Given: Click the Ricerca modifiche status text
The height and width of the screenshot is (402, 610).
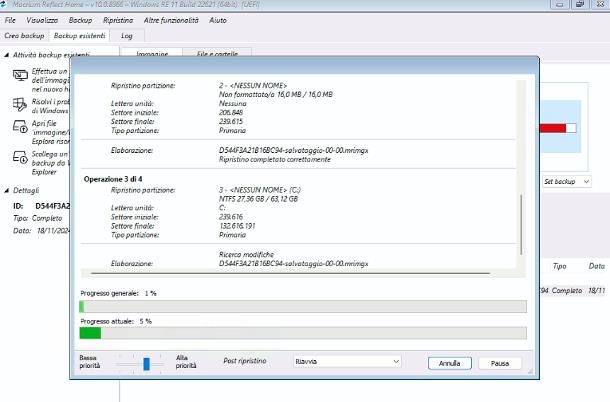Looking at the screenshot, I should 246,255.
